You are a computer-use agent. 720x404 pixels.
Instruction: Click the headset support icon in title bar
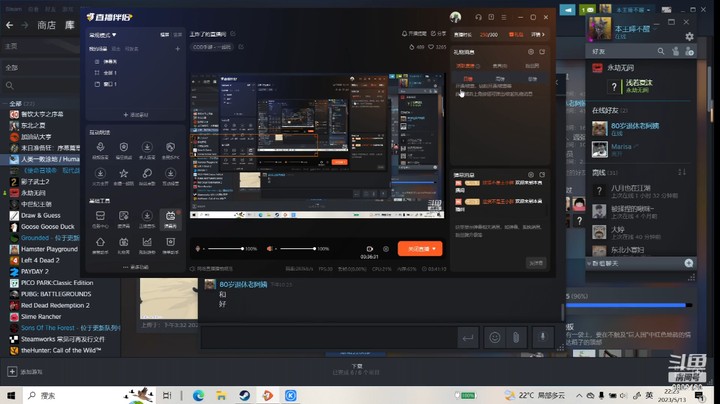tap(478, 17)
